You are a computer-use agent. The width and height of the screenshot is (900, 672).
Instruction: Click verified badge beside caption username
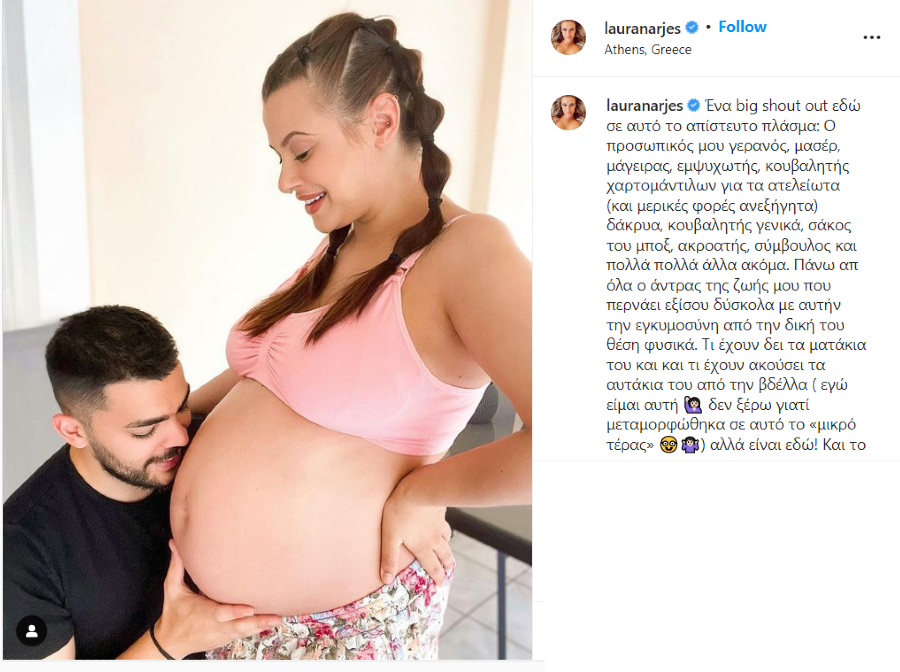[693, 106]
